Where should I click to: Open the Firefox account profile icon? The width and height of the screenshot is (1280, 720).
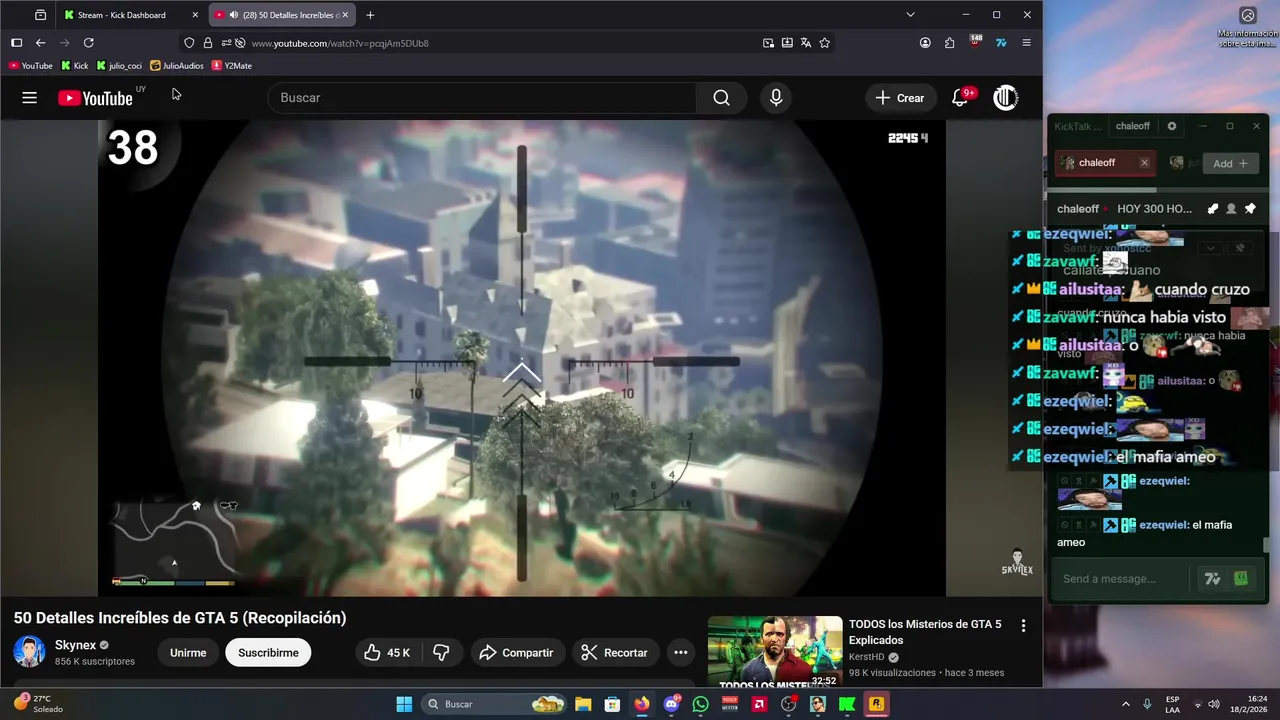click(x=925, y=43)
